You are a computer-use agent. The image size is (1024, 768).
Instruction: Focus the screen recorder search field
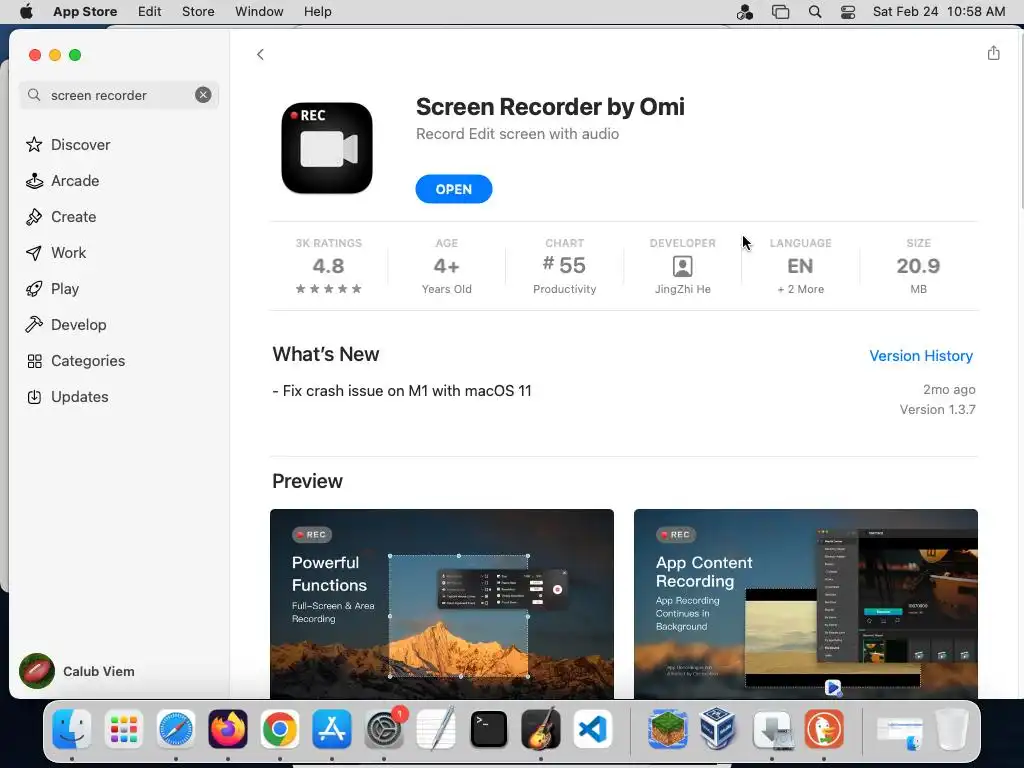click(119, 95)
